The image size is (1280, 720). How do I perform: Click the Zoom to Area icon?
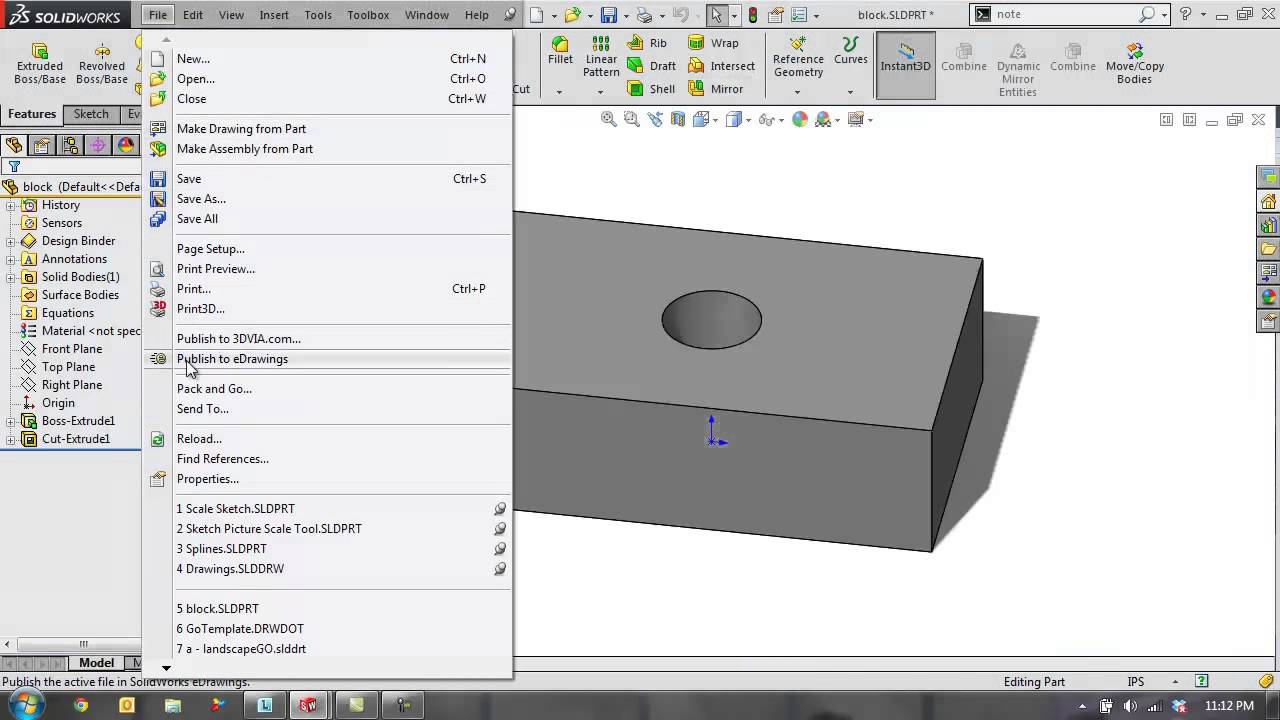click(x=631, y=119)
